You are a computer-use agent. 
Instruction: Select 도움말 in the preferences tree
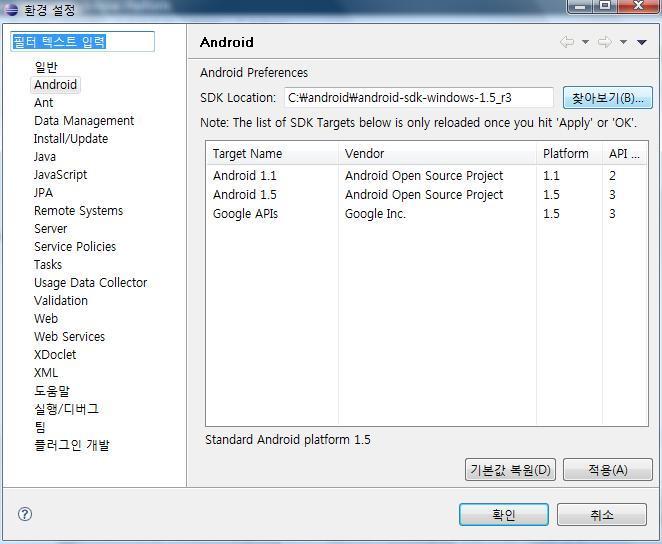[52, 391]
